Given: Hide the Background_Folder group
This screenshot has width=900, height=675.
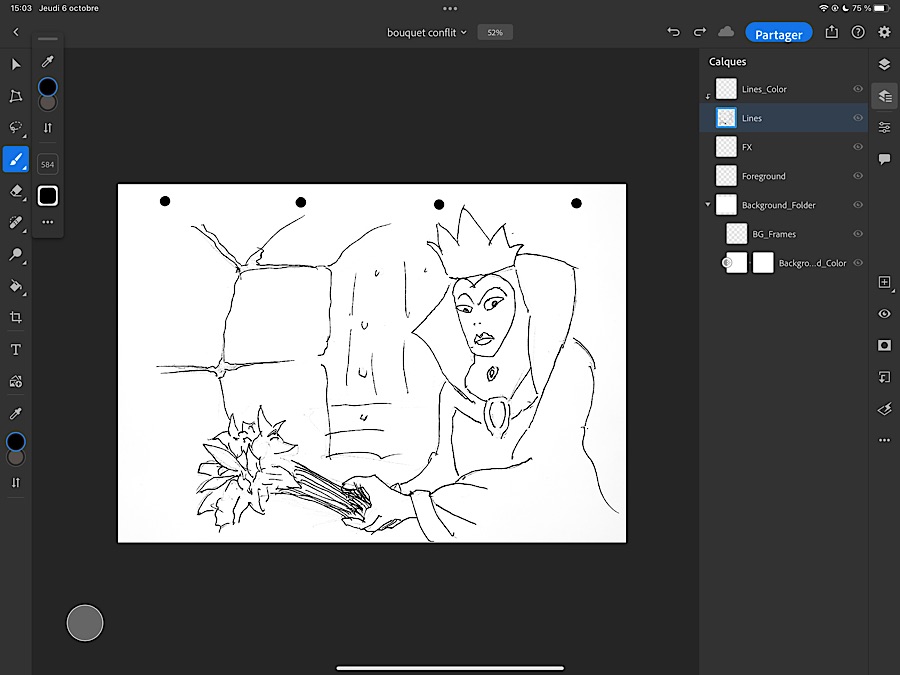Looking at the screenshot, I should click(x=858, y=205).
